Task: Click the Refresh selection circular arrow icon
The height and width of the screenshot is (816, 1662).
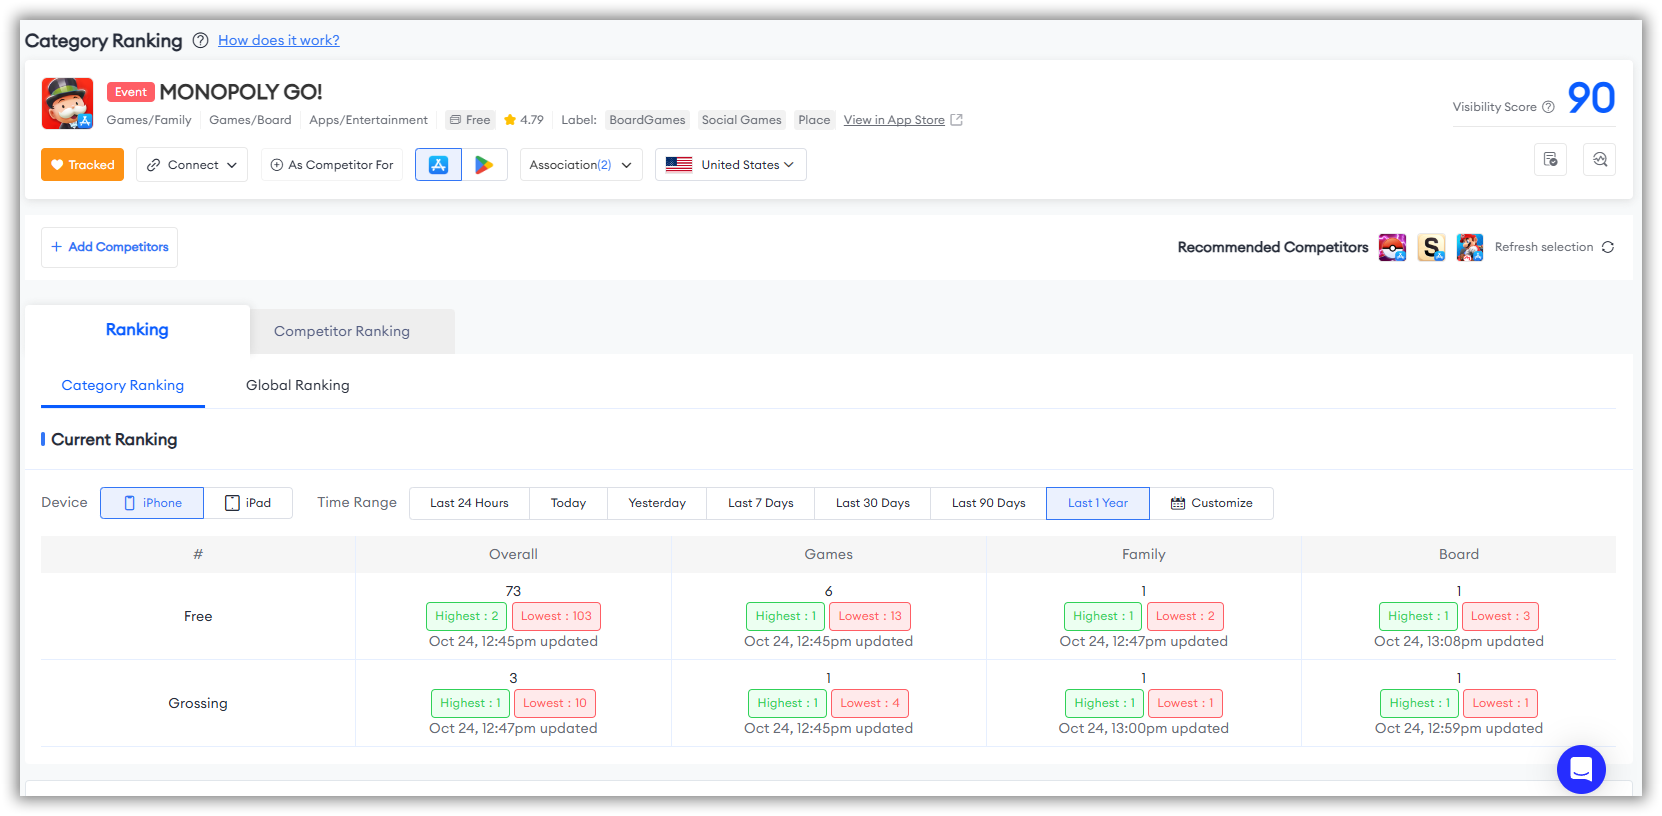Action: 1608,247
